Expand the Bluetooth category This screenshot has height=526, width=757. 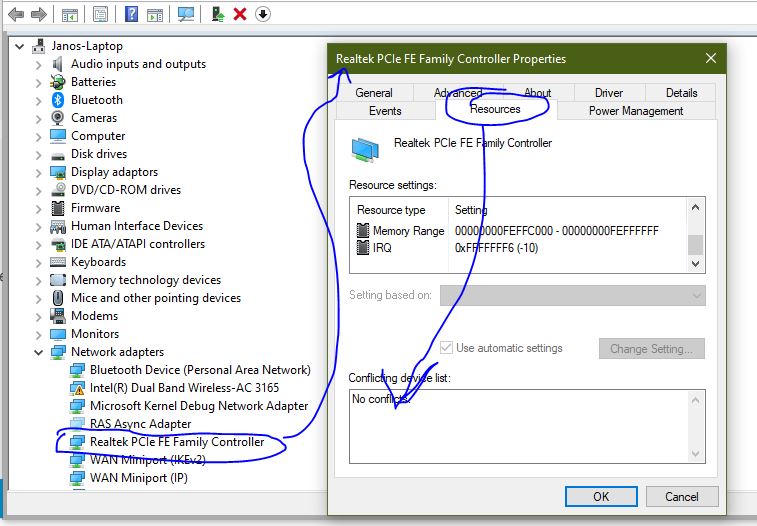click(x=39, y=100)
